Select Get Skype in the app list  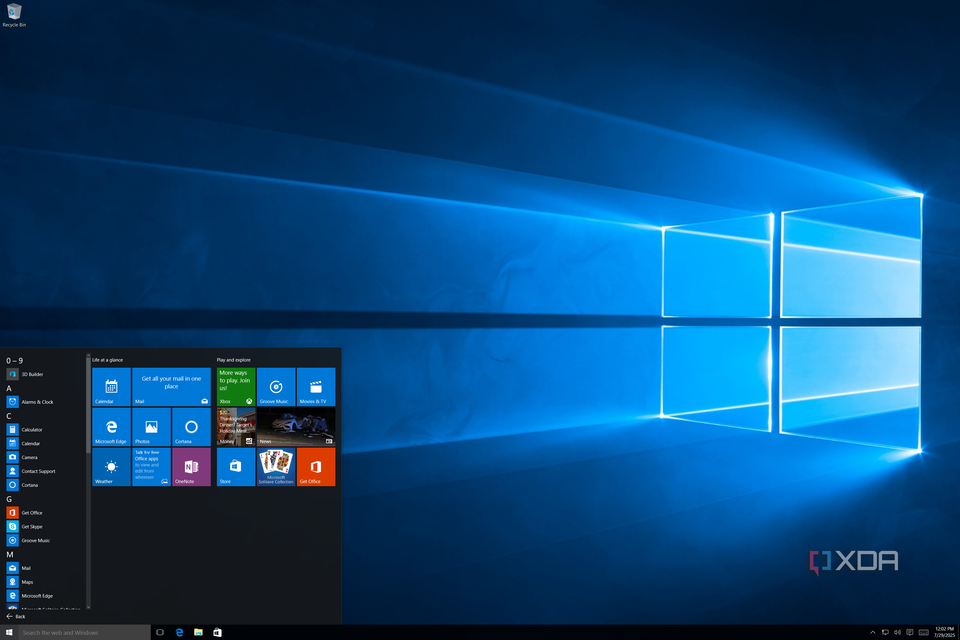[x=31, y=526]
